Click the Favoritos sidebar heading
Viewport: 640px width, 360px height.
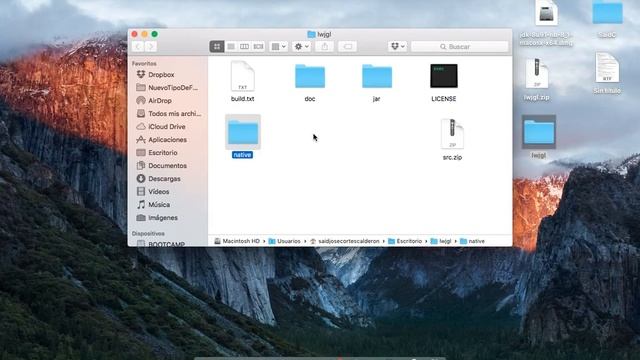144,64
